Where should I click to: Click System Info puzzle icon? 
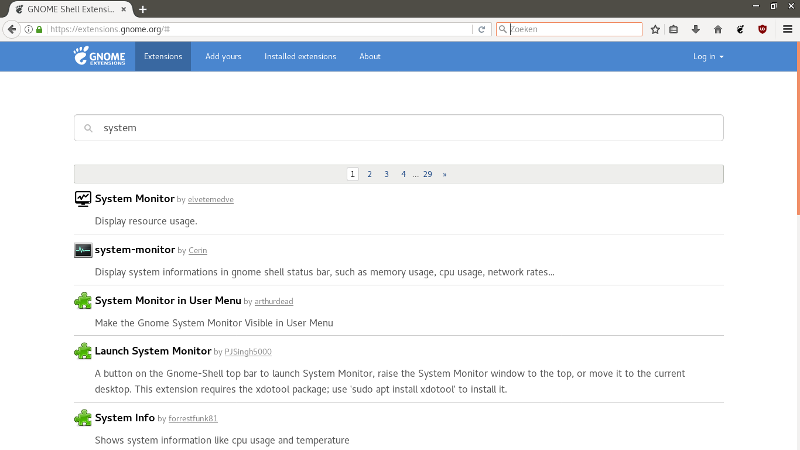click(83, 418)
